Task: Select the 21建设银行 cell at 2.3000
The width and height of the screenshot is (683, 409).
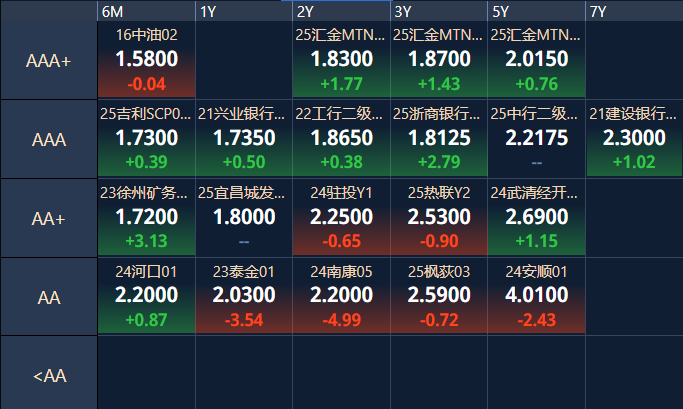Action: pyautogui.click(x=634, y=138)
